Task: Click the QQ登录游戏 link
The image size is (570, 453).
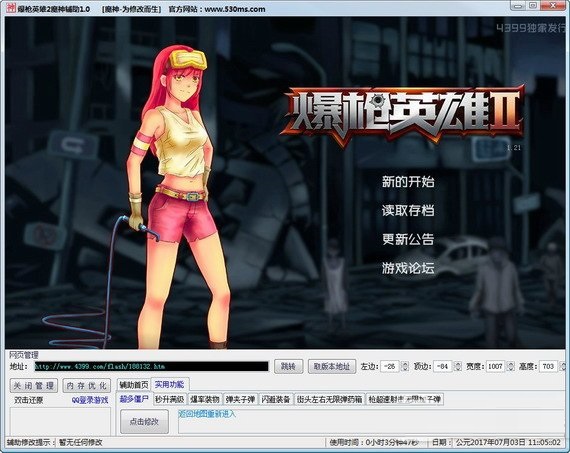Action: [89, 400]
